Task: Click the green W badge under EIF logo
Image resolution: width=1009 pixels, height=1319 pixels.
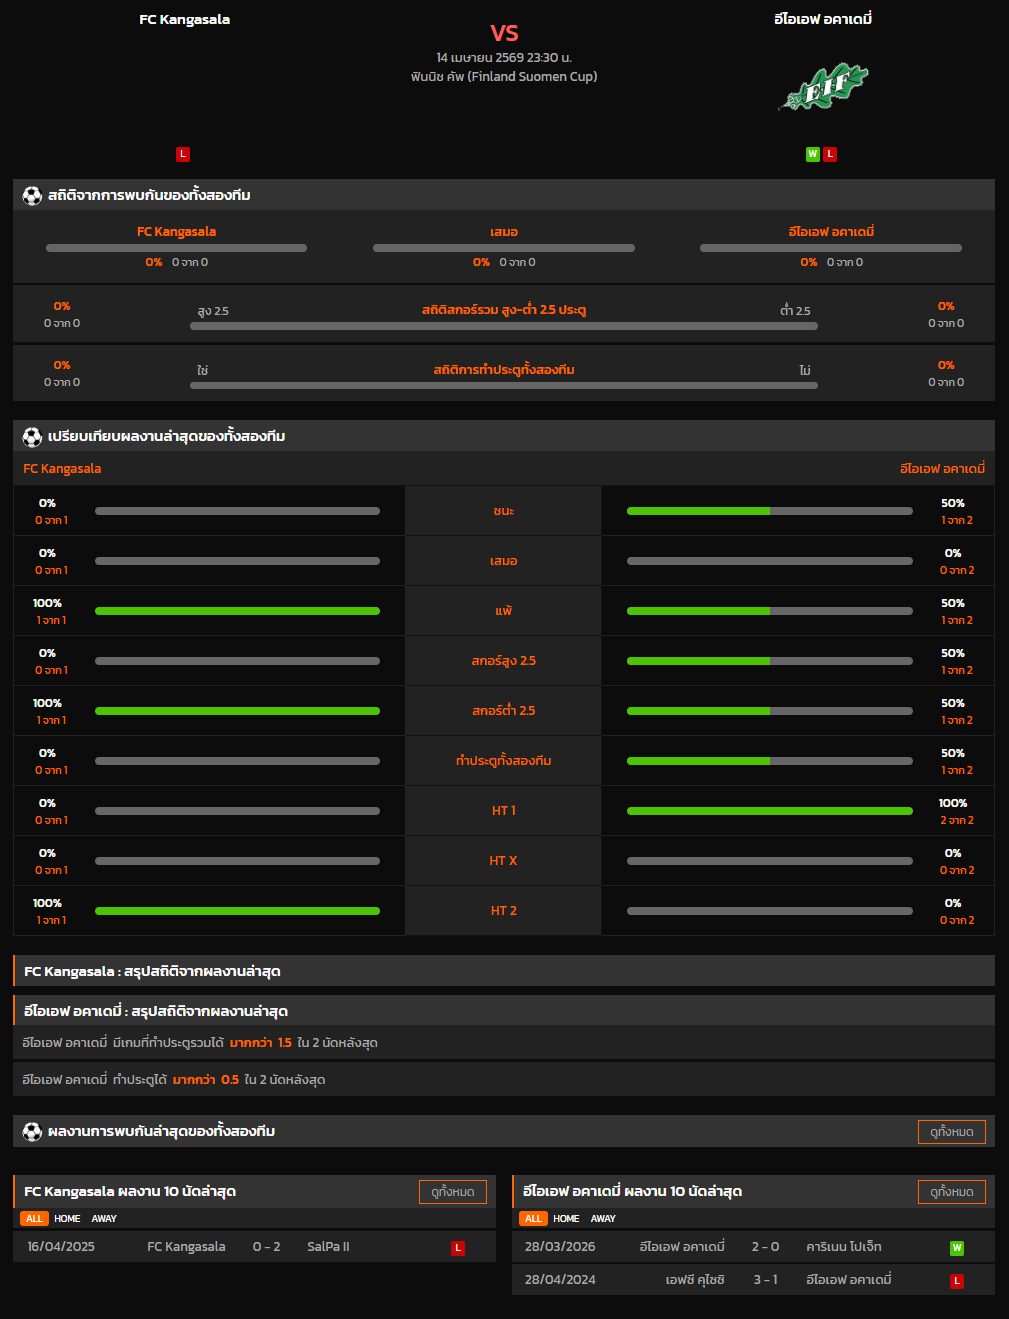Action: [812, 154]
